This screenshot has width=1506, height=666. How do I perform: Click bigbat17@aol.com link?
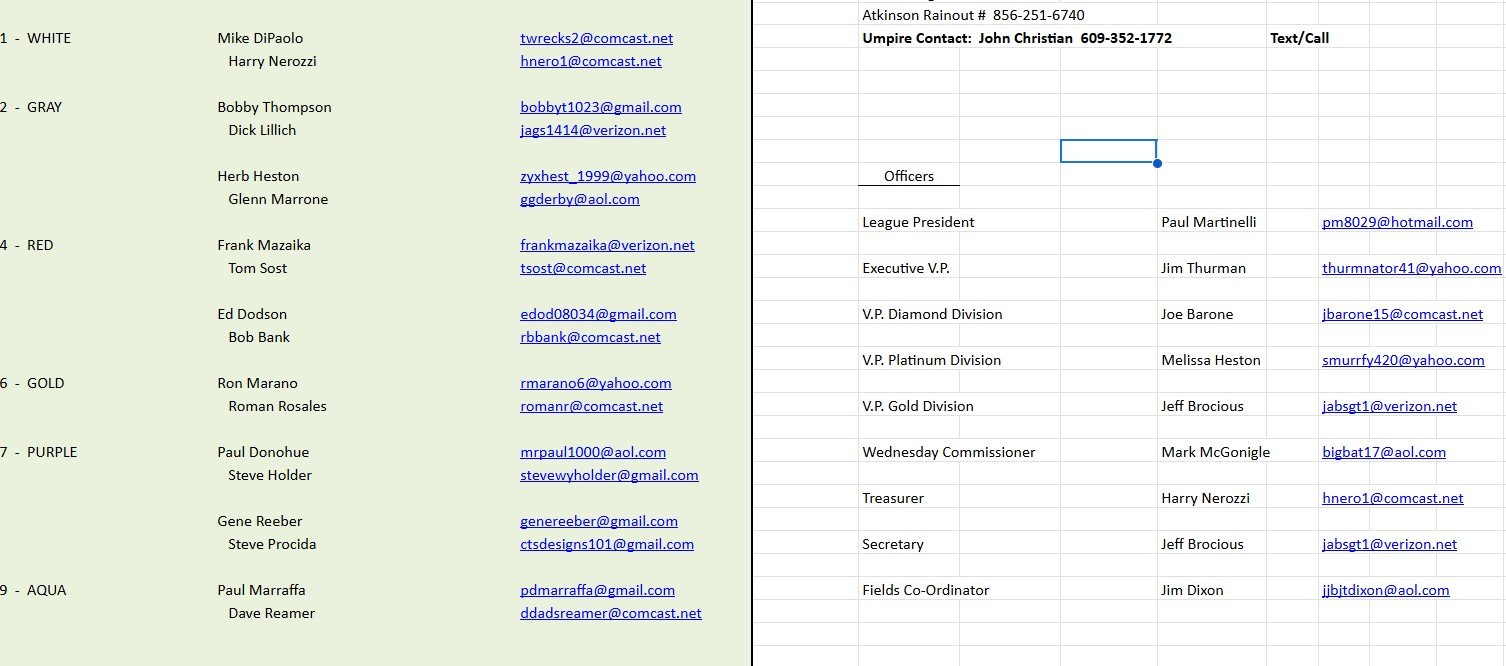pyautogui.click(x=1384, y=452)
